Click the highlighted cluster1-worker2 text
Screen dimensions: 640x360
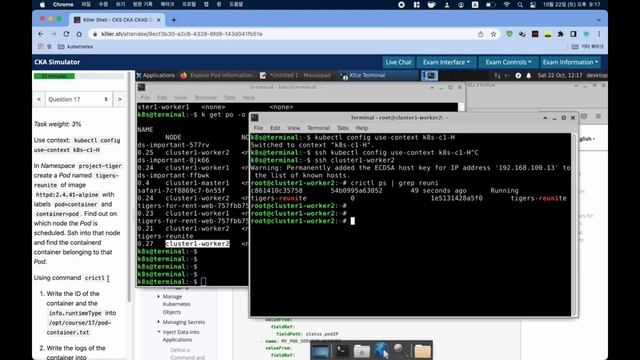coord(198,244)
